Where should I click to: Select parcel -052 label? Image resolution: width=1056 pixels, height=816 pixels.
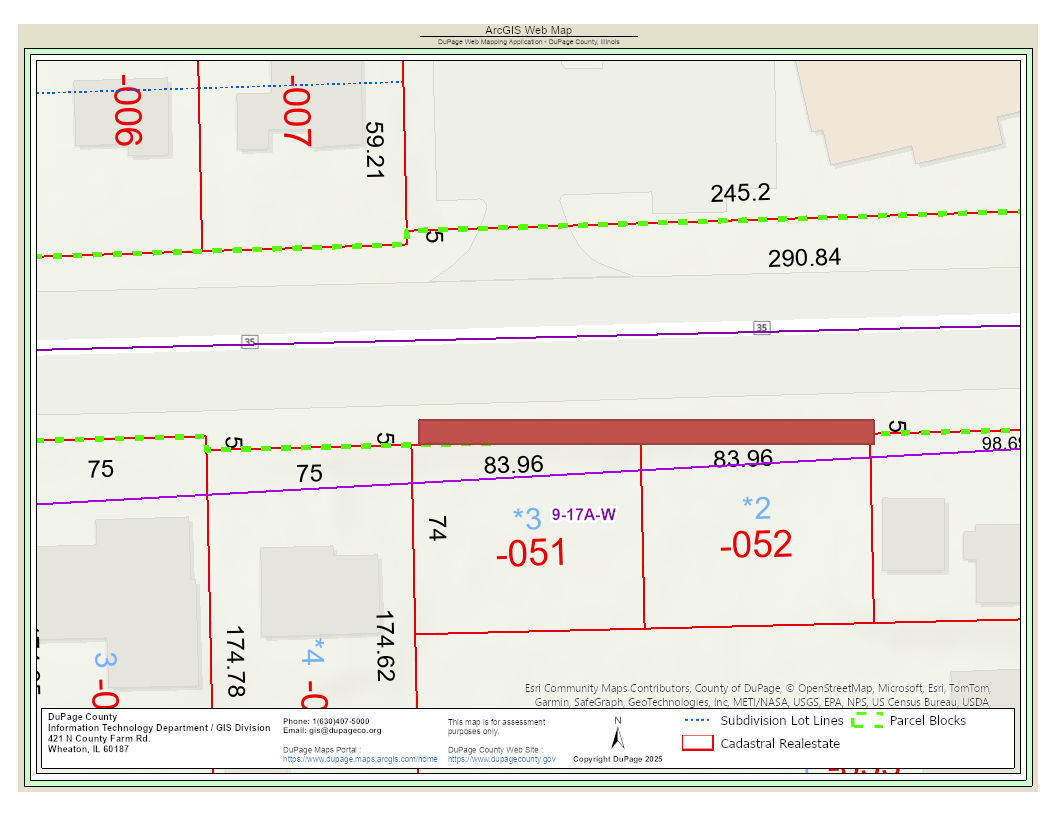point(756,545)
